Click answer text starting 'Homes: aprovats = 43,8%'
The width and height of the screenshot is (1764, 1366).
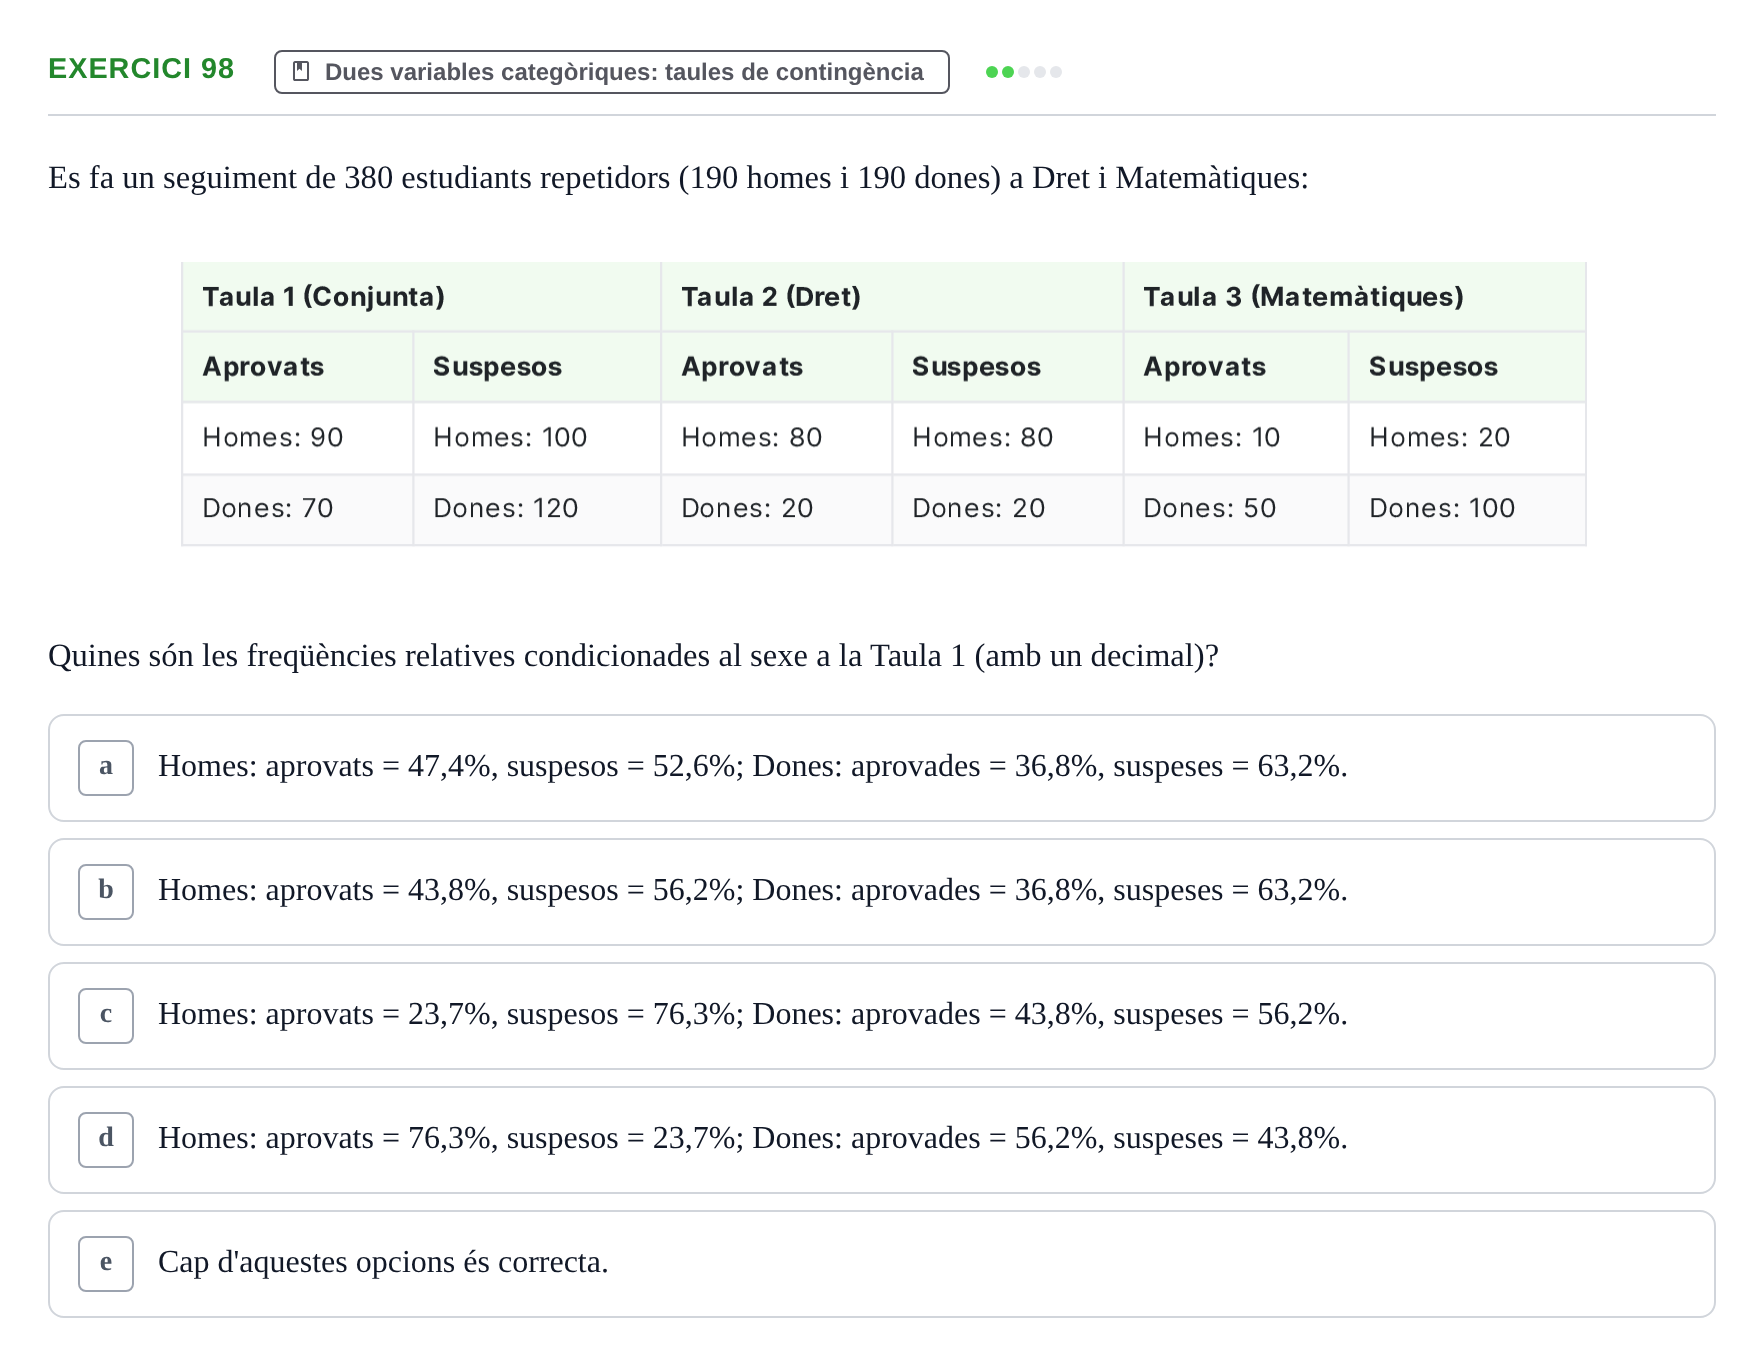point(752,890)
